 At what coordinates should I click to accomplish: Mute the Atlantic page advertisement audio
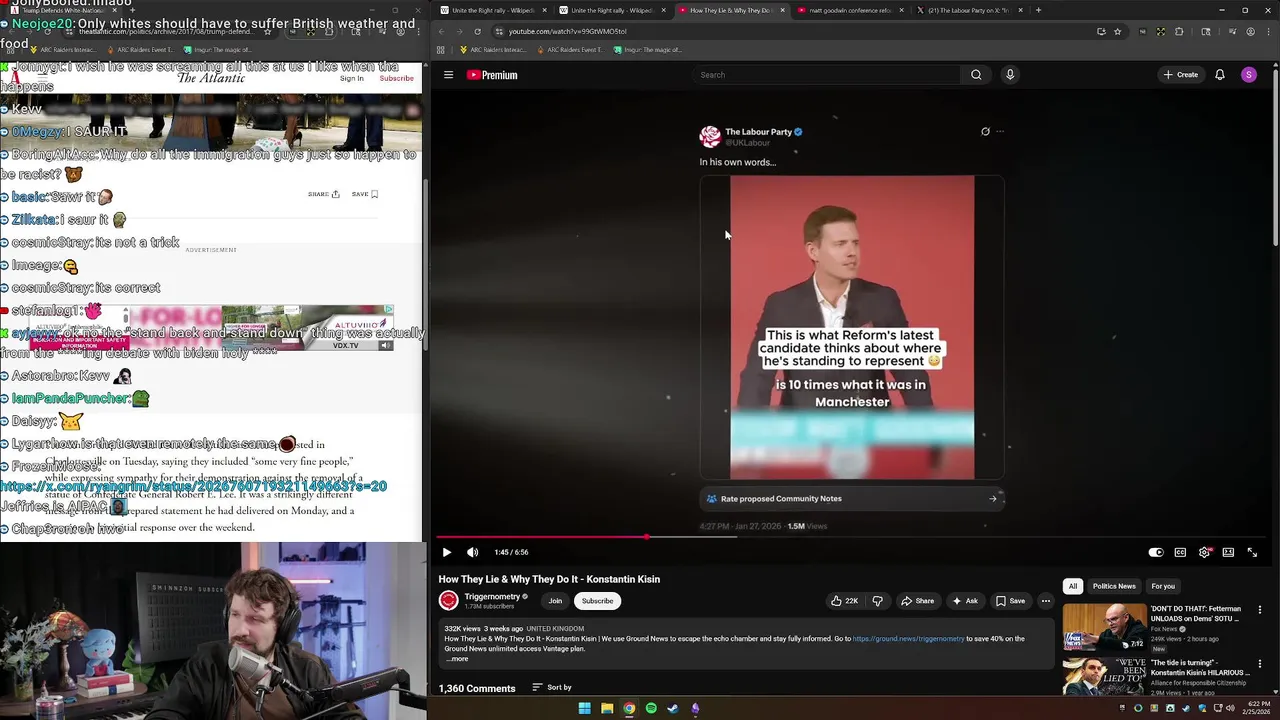tap(385, 345)
